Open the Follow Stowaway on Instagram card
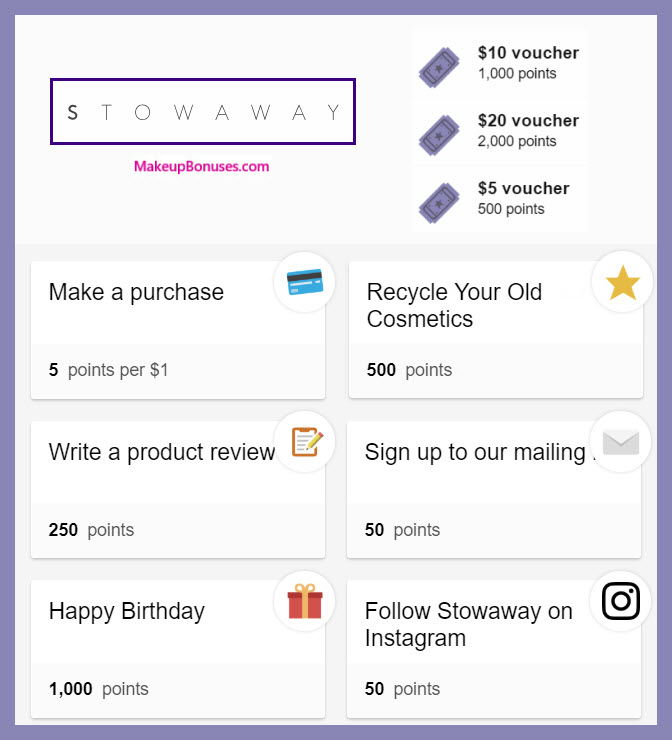The width and height of the screenshot is (672, 740). pos(494,649)
